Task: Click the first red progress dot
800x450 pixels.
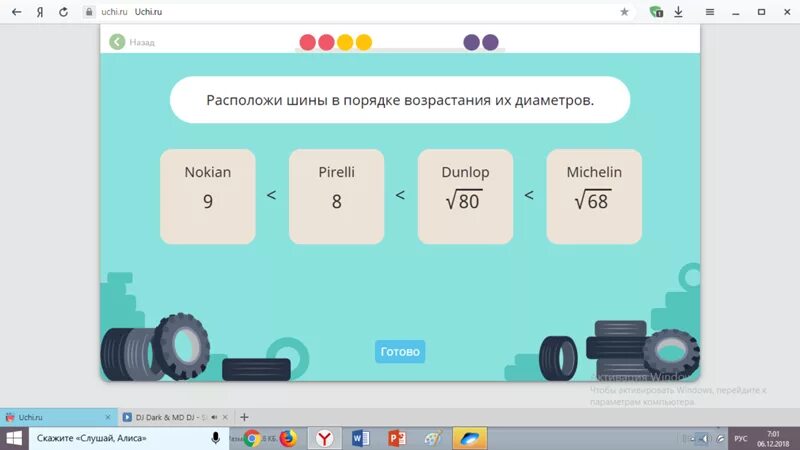Action: point(307,42)
